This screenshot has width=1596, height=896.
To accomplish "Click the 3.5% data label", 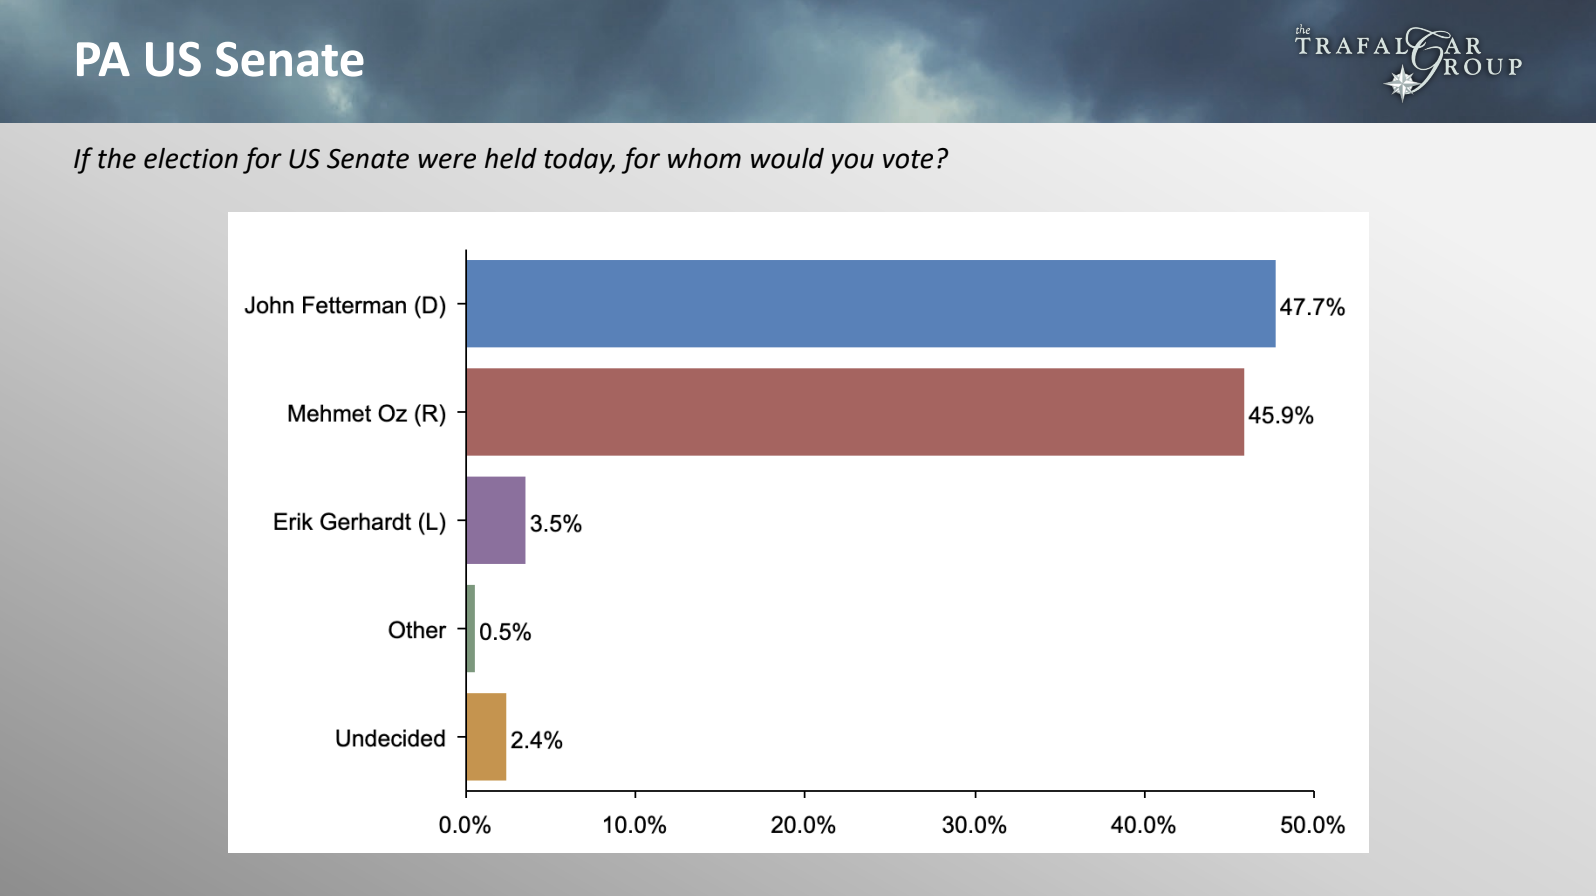I will click(x=556, y=524).
